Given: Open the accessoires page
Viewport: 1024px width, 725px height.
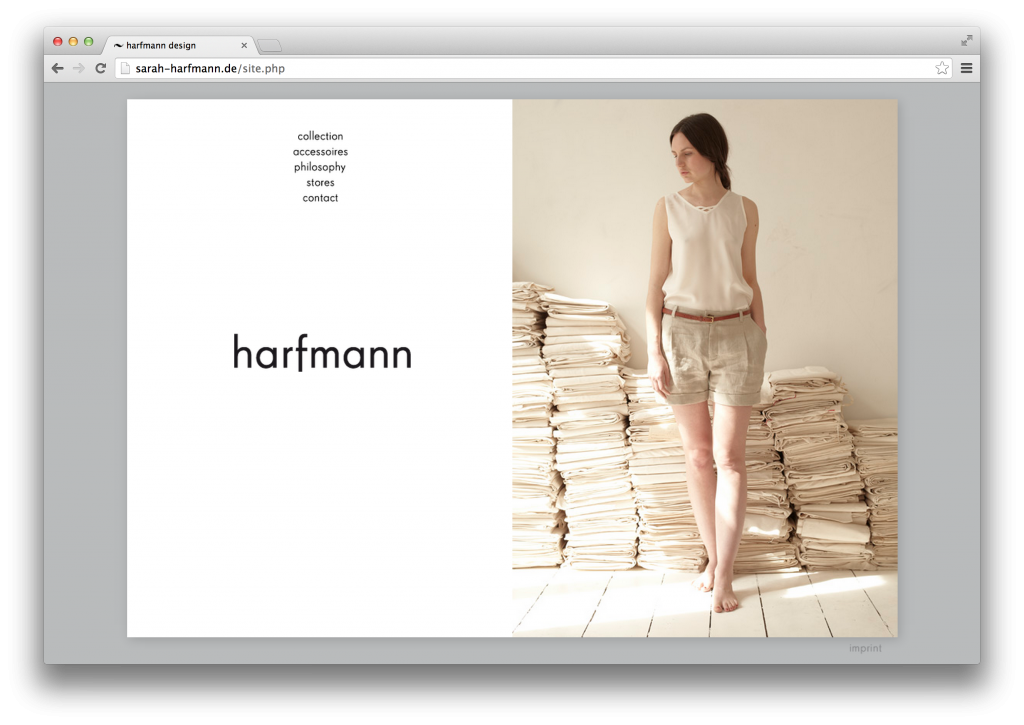Looking at the screenshot, I should [x=320, y=152].
